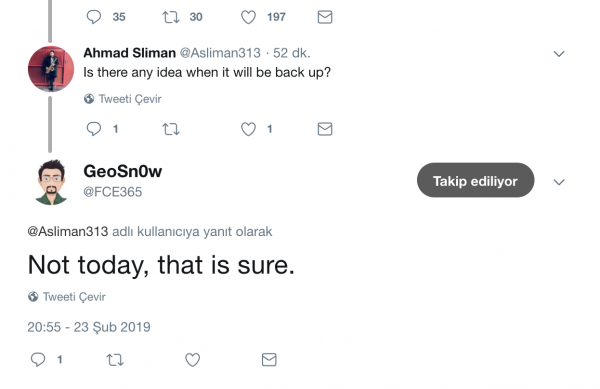Like Ahmad Sliman's tweet

(248, 129)
